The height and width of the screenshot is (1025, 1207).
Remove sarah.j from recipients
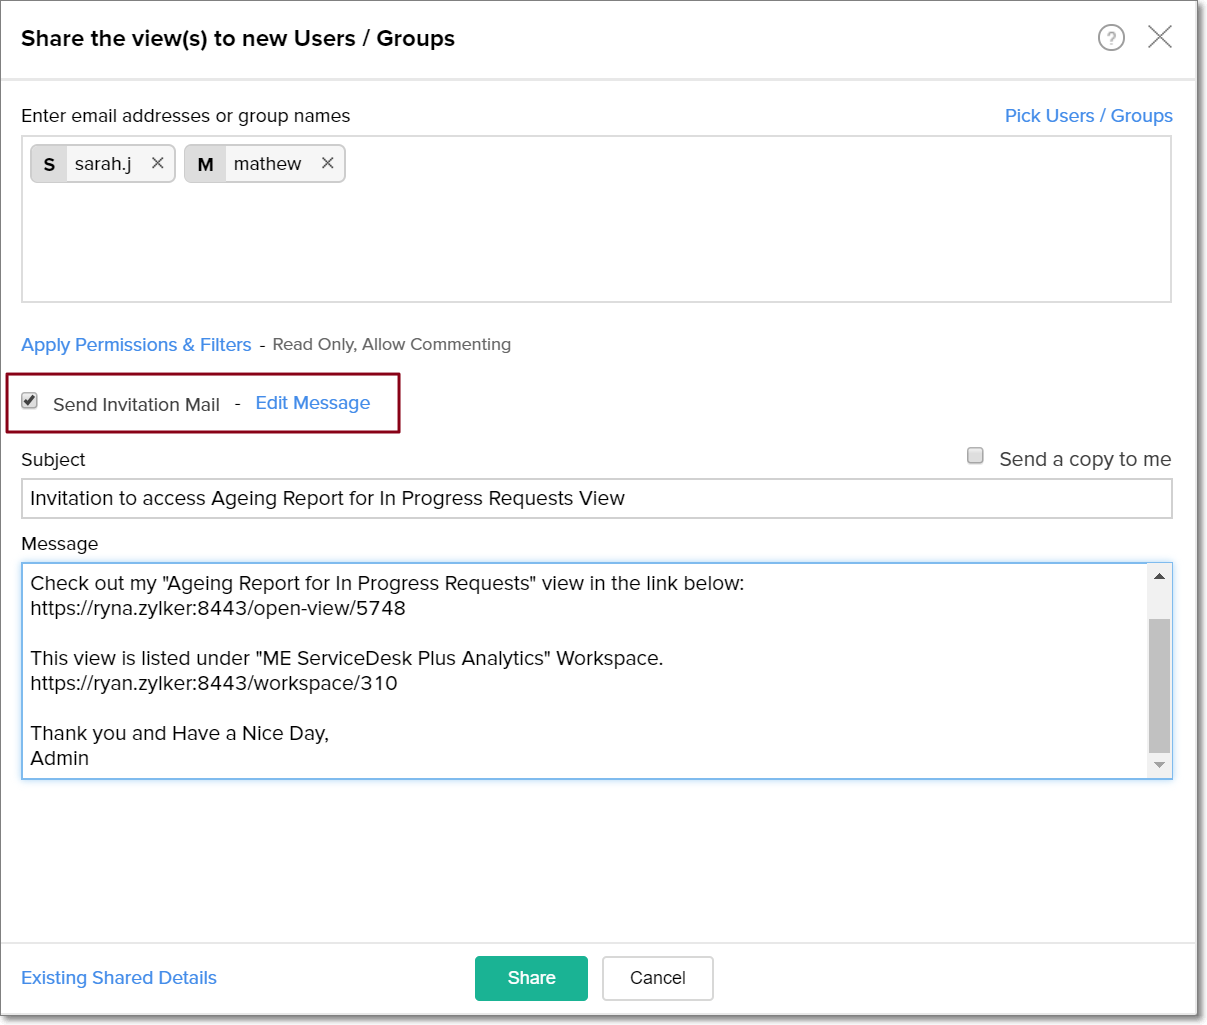click(x=157, y=163)
